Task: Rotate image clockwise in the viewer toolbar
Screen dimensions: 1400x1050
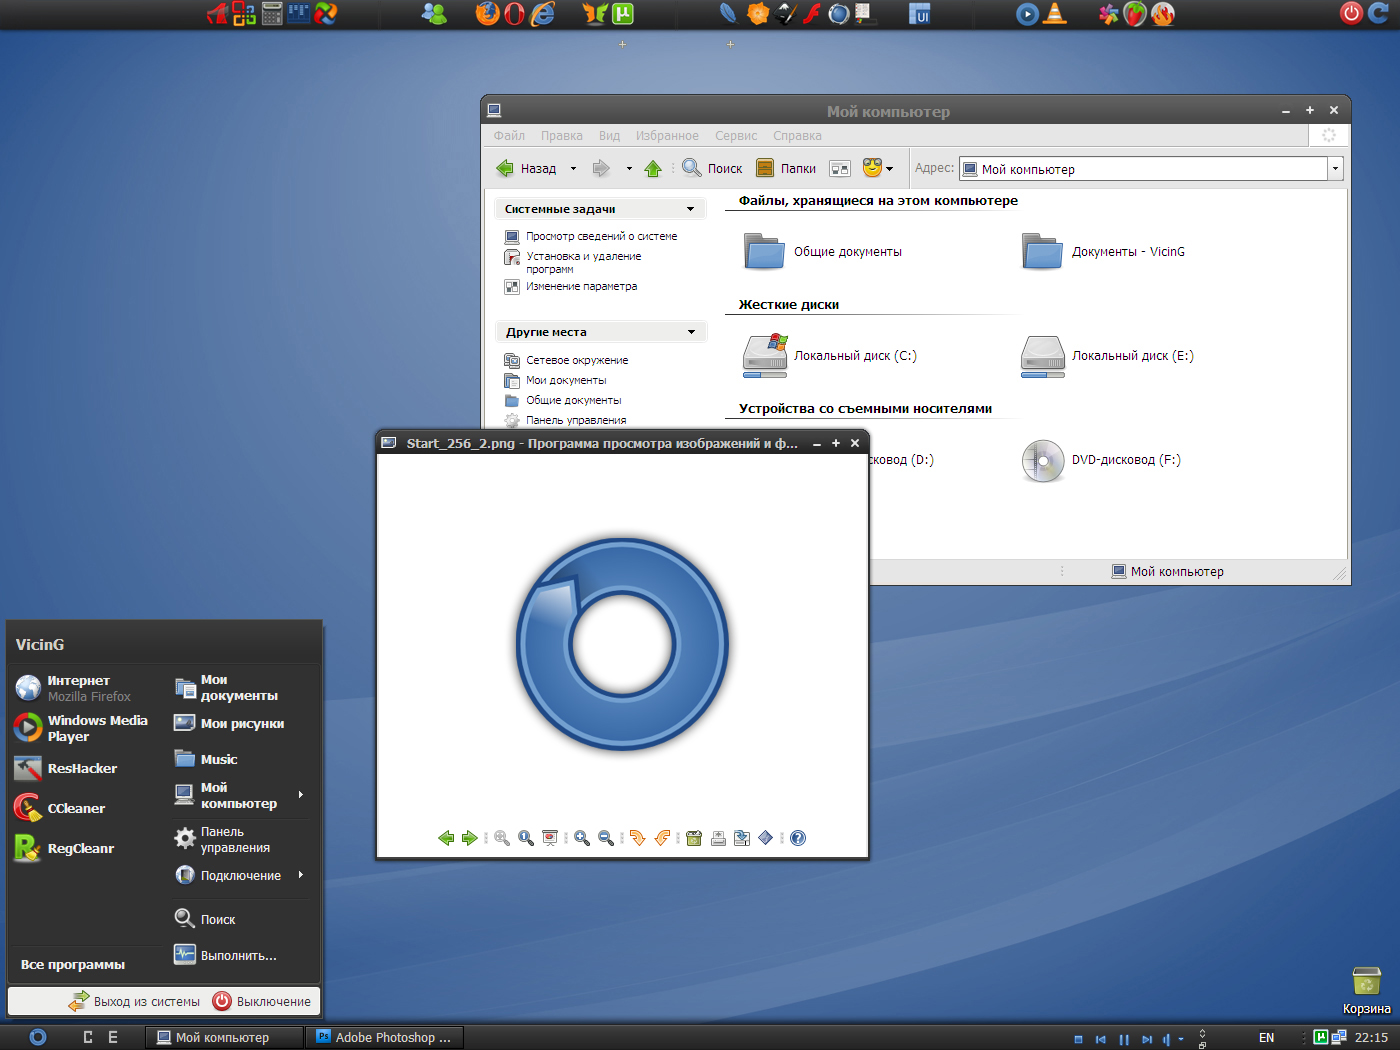Action: pos(637,838)
